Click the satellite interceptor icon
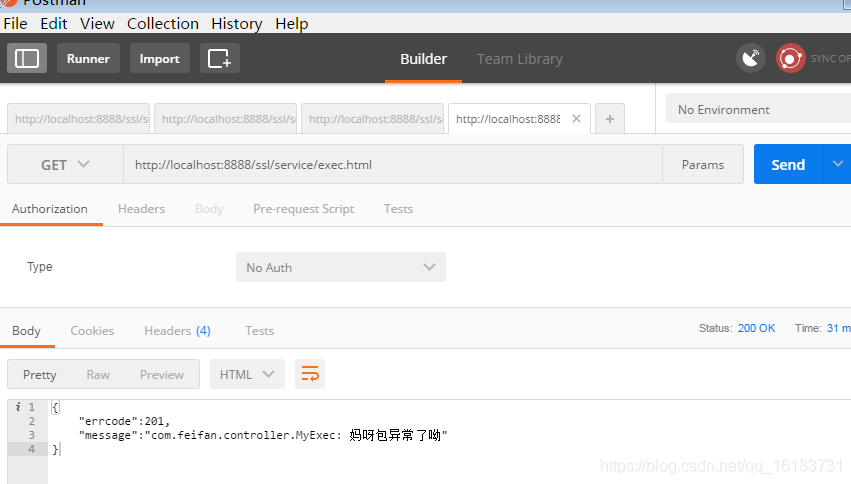The width and height of the screenshot is (851, 484). (x=751, y=58)
